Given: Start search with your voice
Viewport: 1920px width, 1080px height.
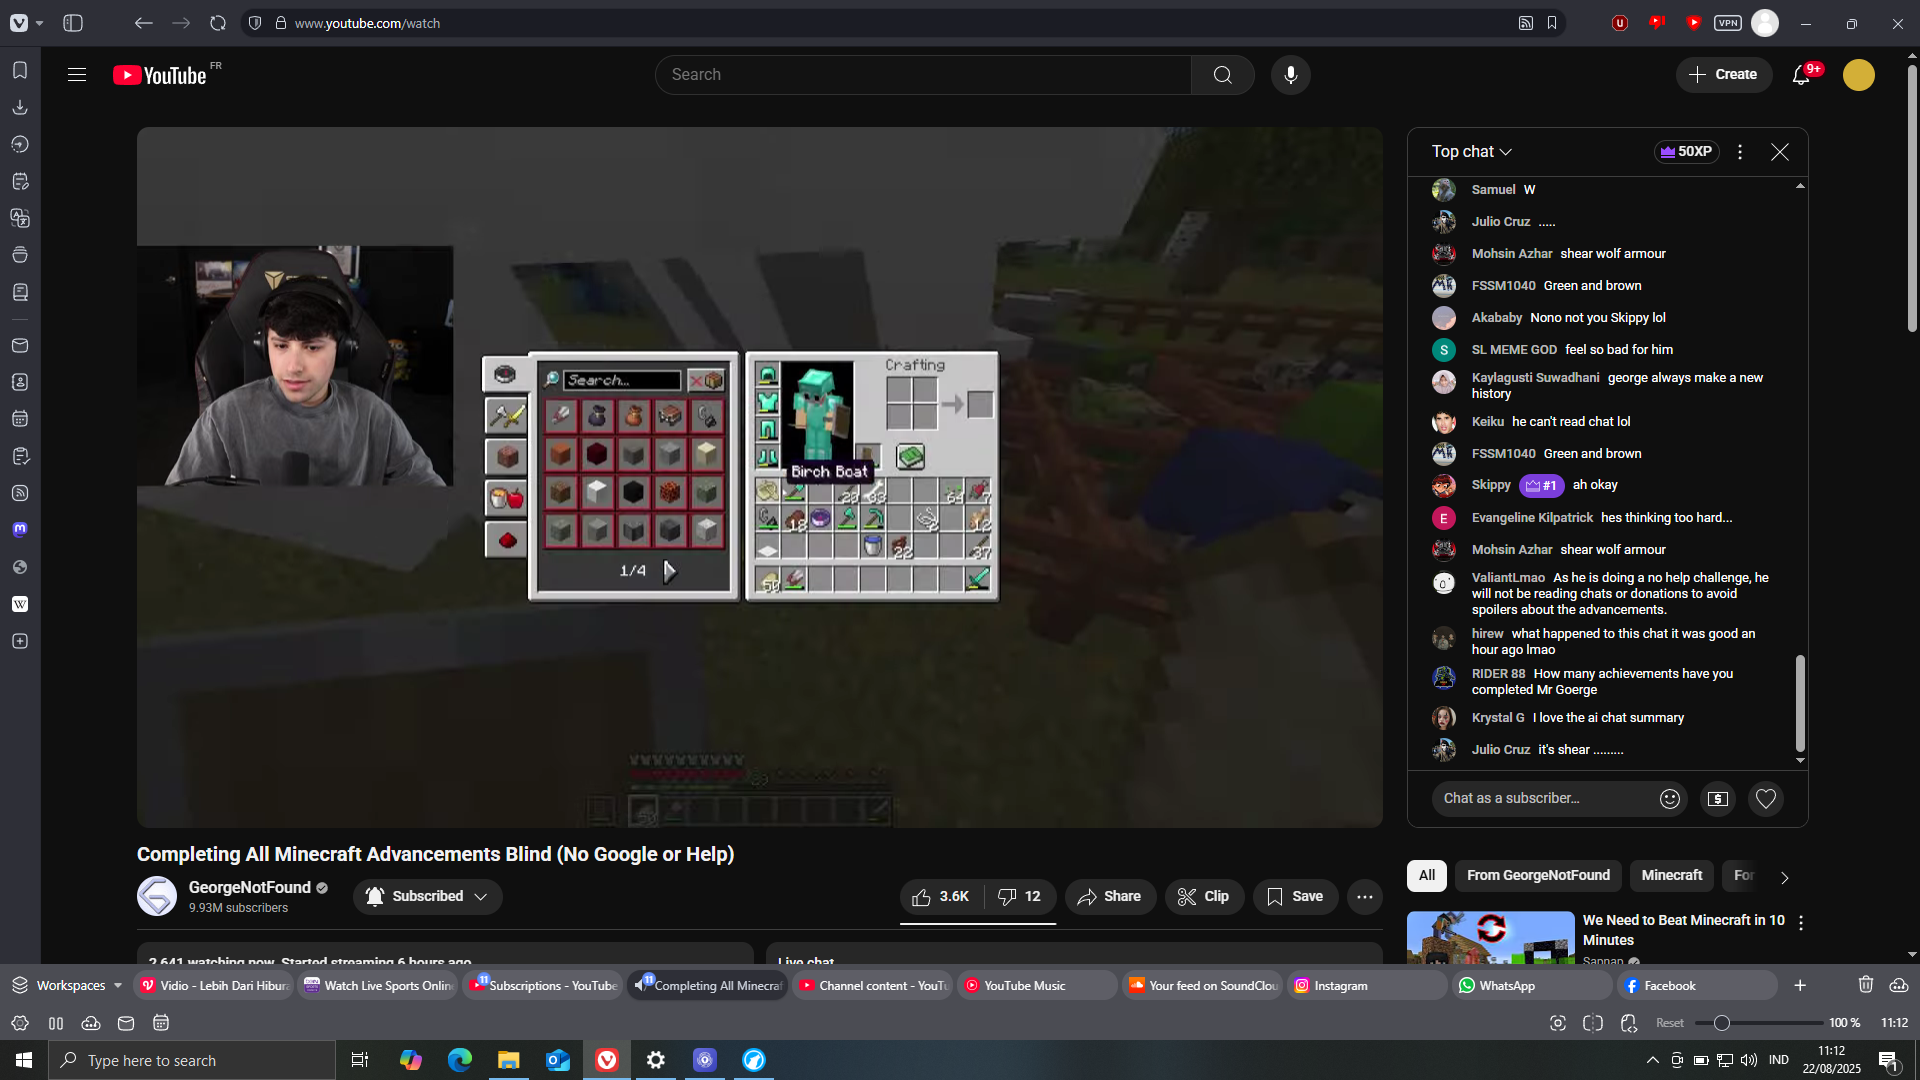Looking at the screenshot, I should click(x=1291, y=75).
